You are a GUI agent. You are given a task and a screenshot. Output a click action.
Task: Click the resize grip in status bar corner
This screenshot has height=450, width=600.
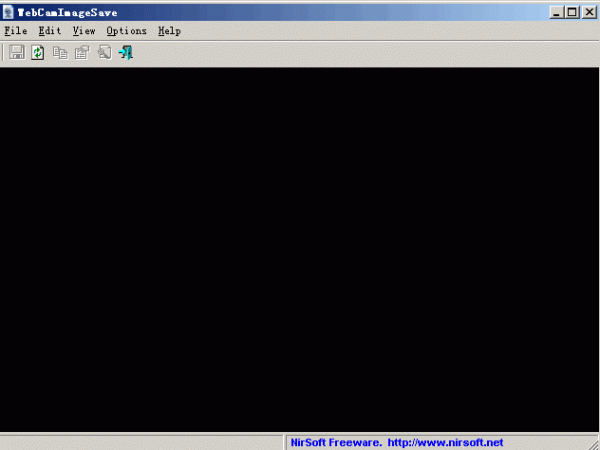click(593, 443)
